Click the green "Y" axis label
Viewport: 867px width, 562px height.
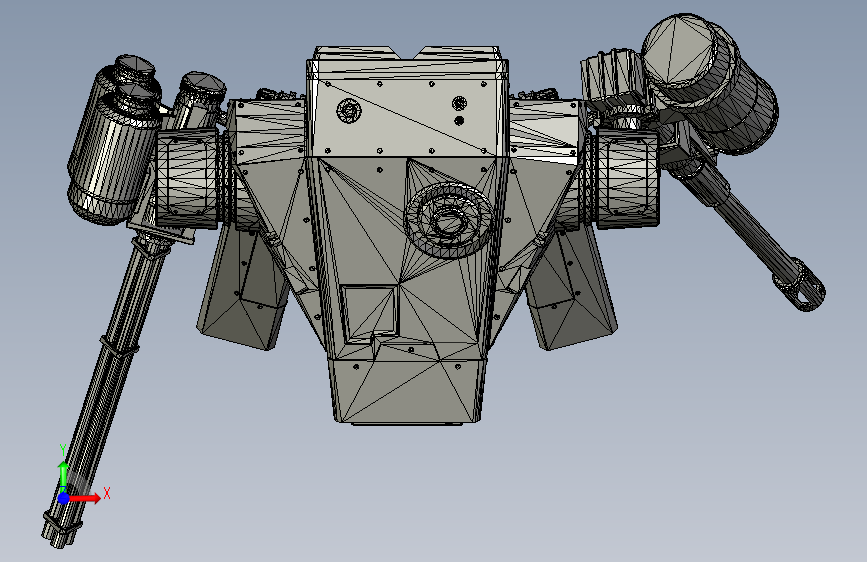(x=63, y=450)
